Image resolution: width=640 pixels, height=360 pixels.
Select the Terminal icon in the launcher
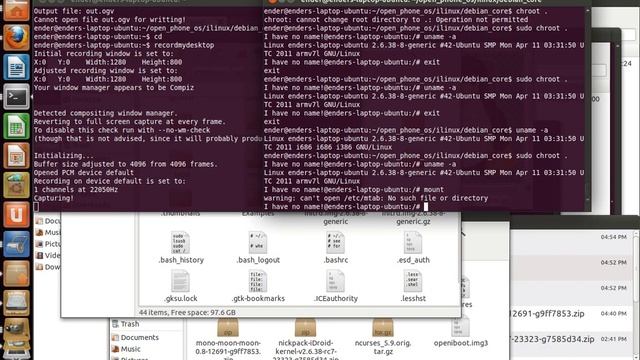(x=16, y=97)
